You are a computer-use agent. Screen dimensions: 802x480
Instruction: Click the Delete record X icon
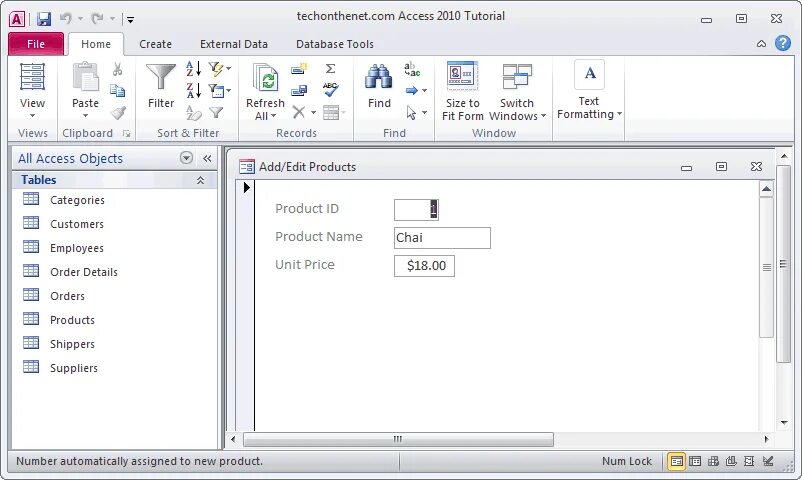(299, 112)
